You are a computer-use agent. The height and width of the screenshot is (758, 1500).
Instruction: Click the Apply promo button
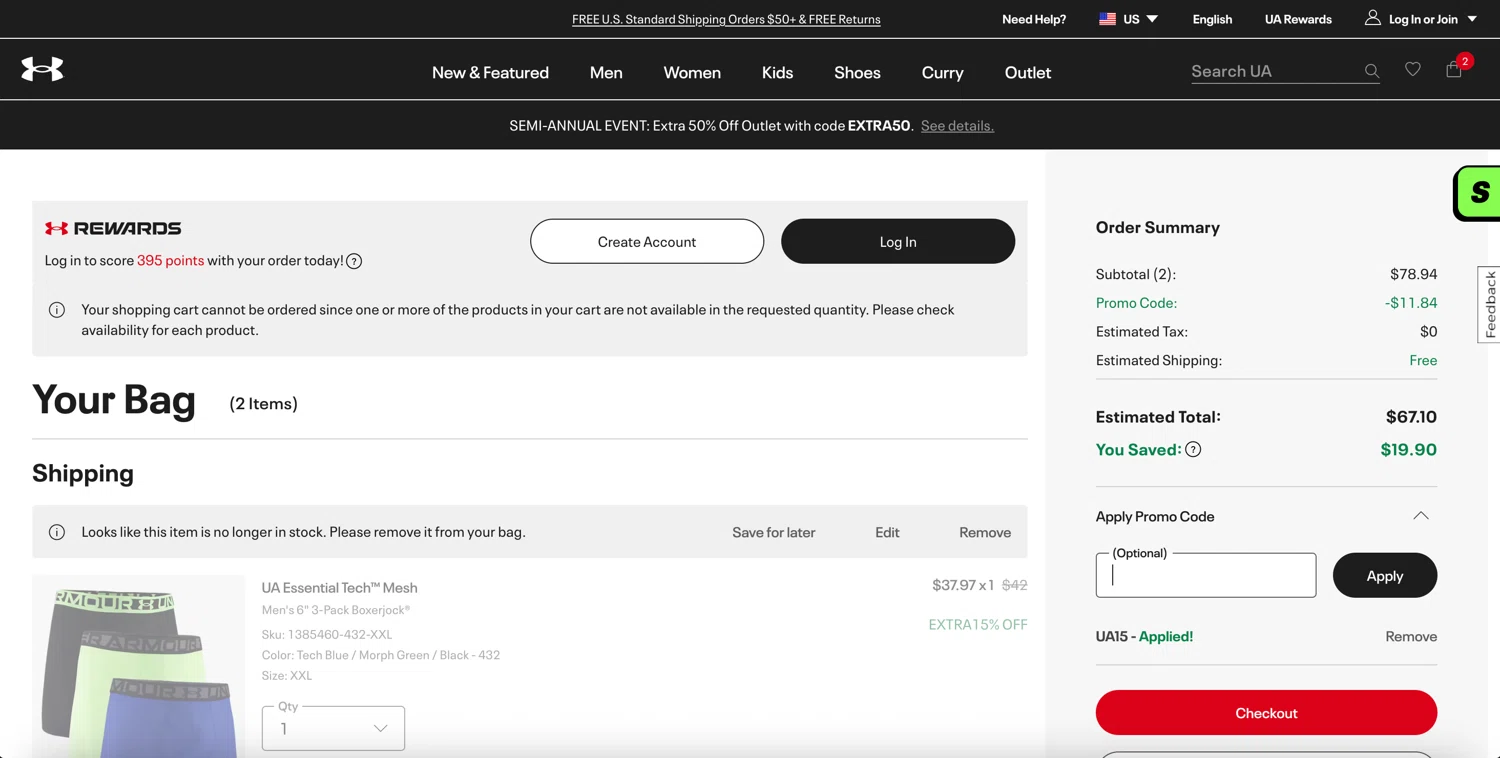[1385, 575]
